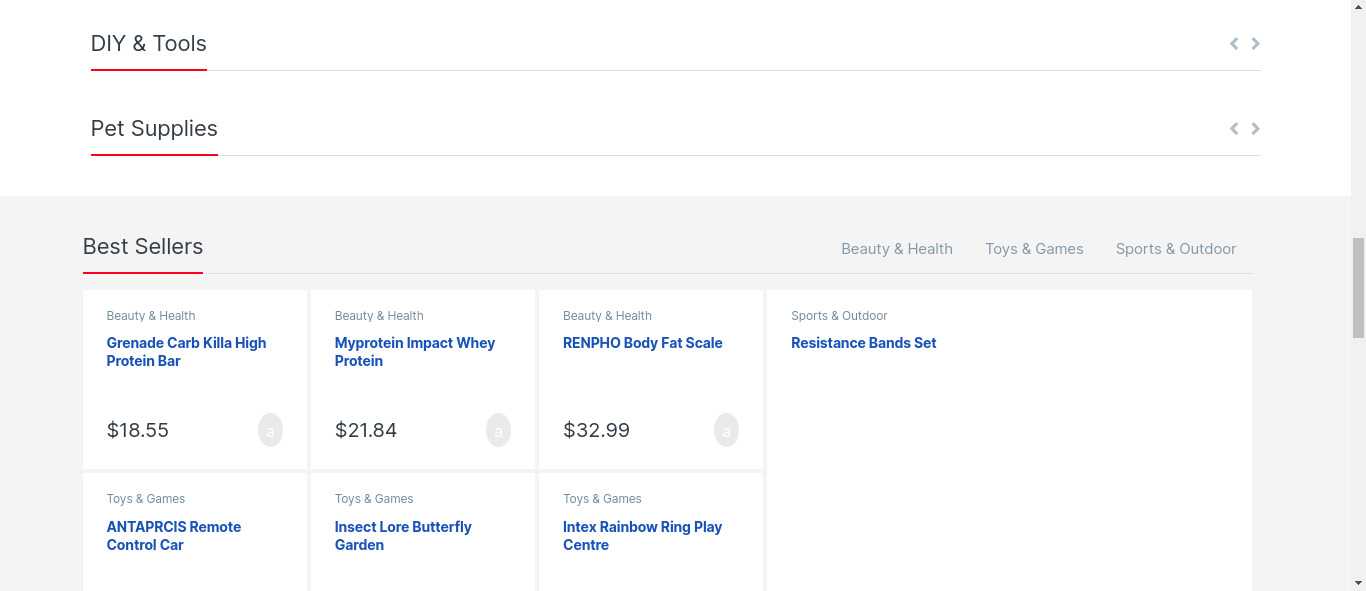Click Toys & Games category above ANTAPRCIS car
This screenshot has width=1366, height=591.
(x=146, y=499)
